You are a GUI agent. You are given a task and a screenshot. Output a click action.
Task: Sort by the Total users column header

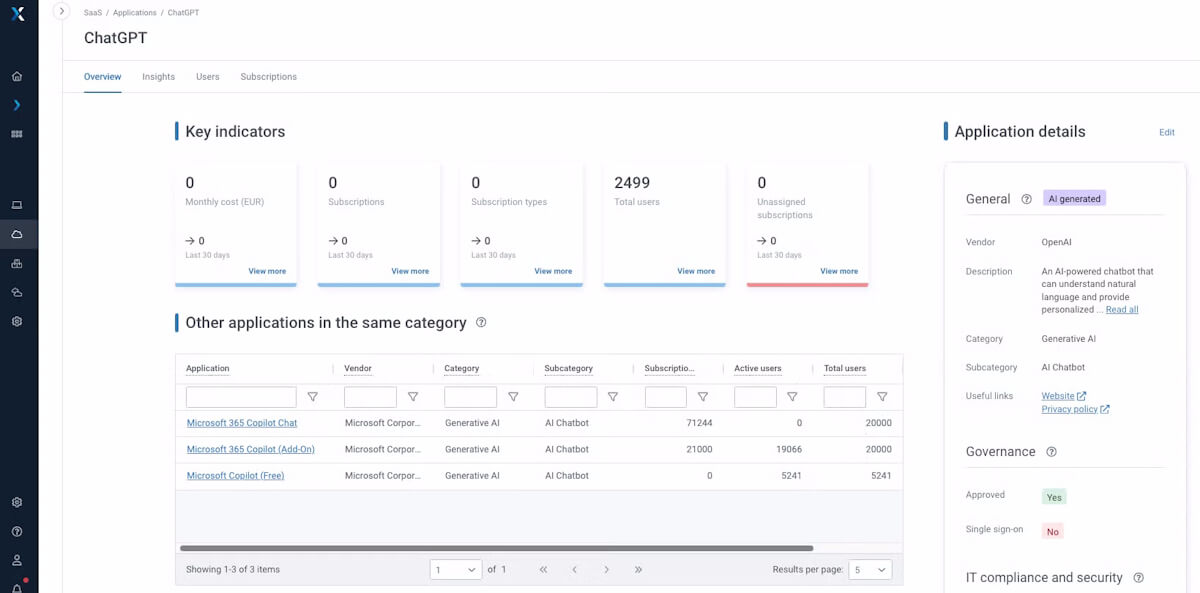pyautogui.click(x=845, y=368)
